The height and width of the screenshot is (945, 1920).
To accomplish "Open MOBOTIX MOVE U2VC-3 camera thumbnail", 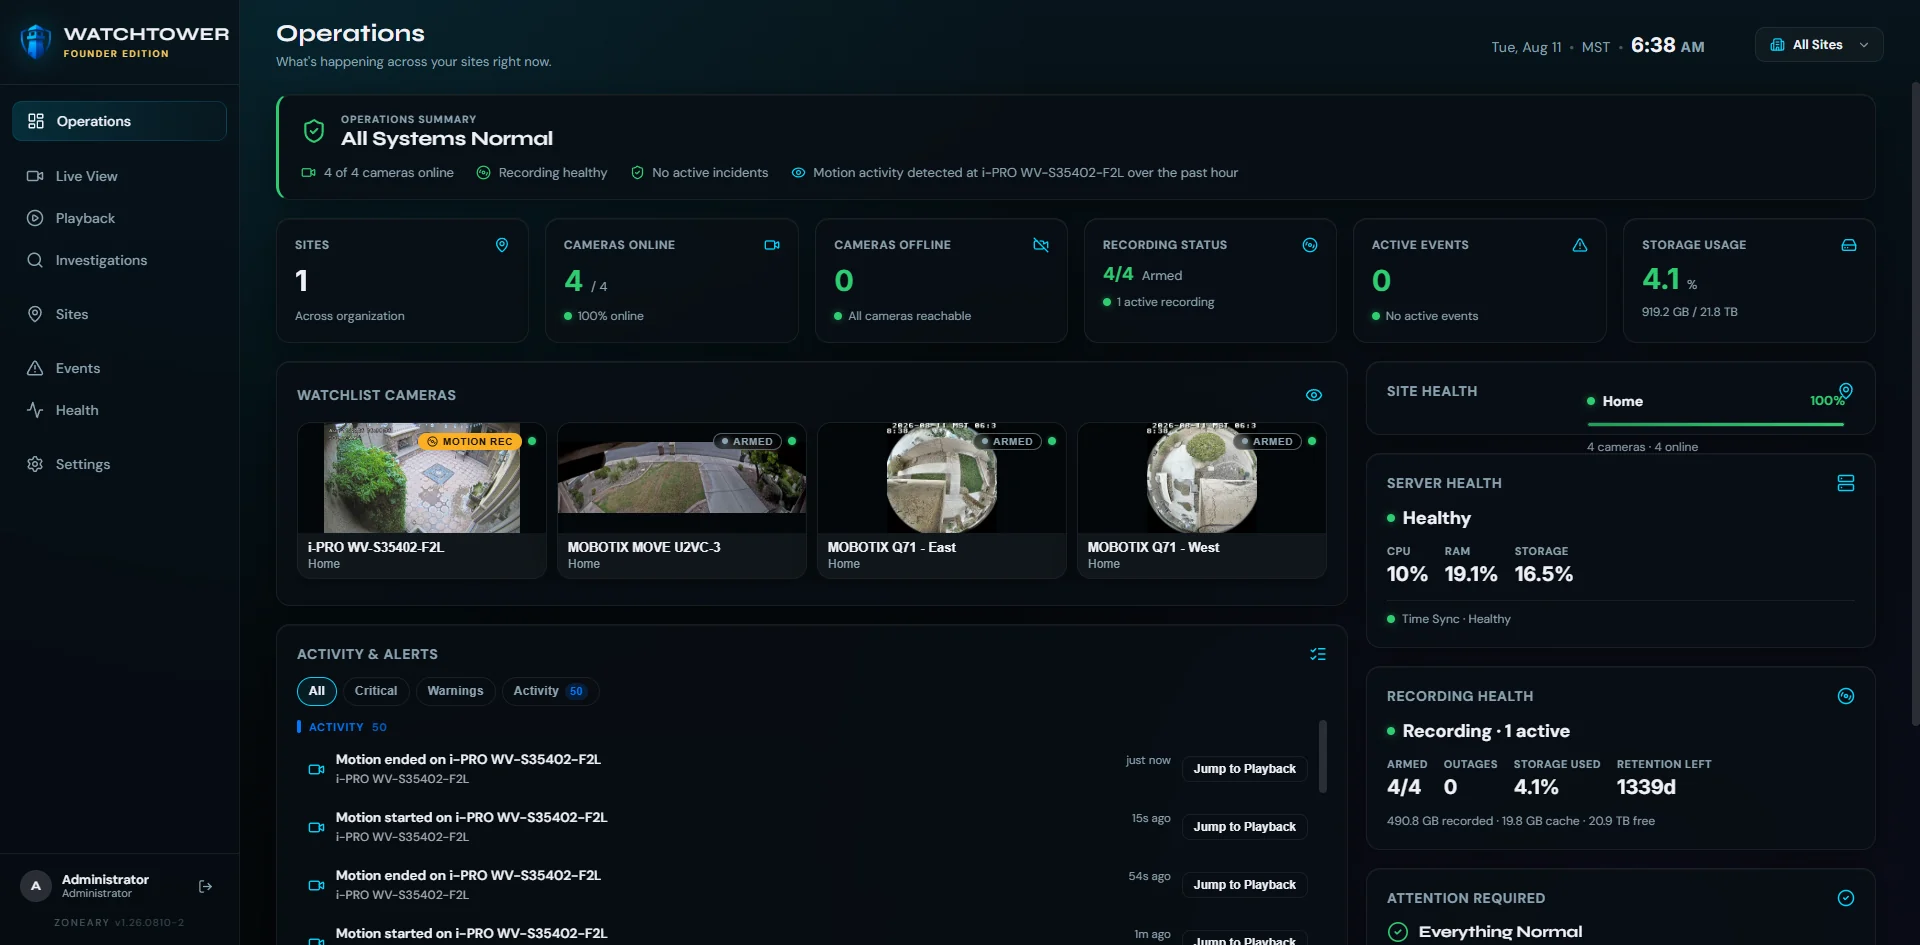I will coord(682,478).
